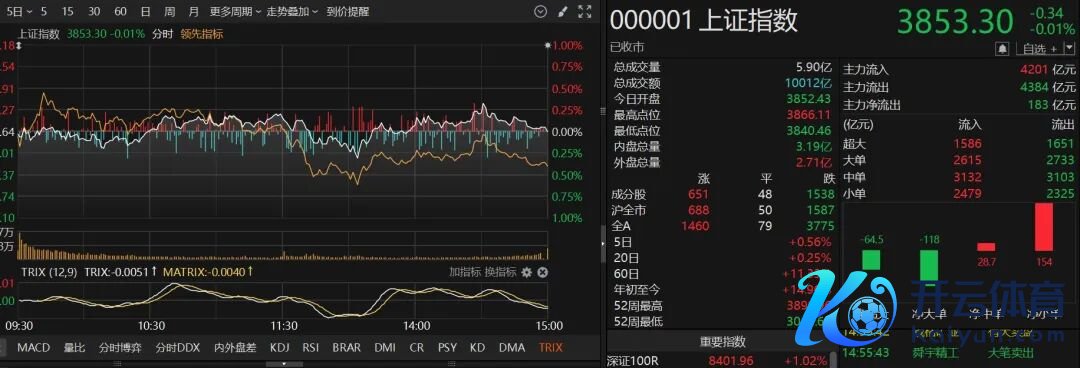Screen dimensions: 1080x368
Task: Open the 自选 dropdown arrow
Action: coord(1069,48)
